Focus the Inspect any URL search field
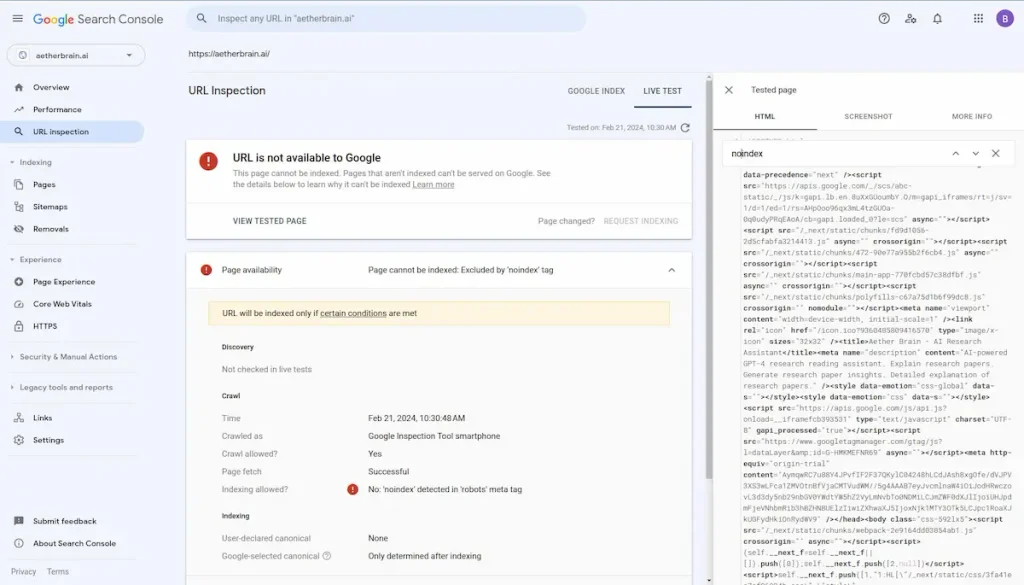Image resolution: width=1024 pixels, height=585 pixels. [x=386, y=18]
